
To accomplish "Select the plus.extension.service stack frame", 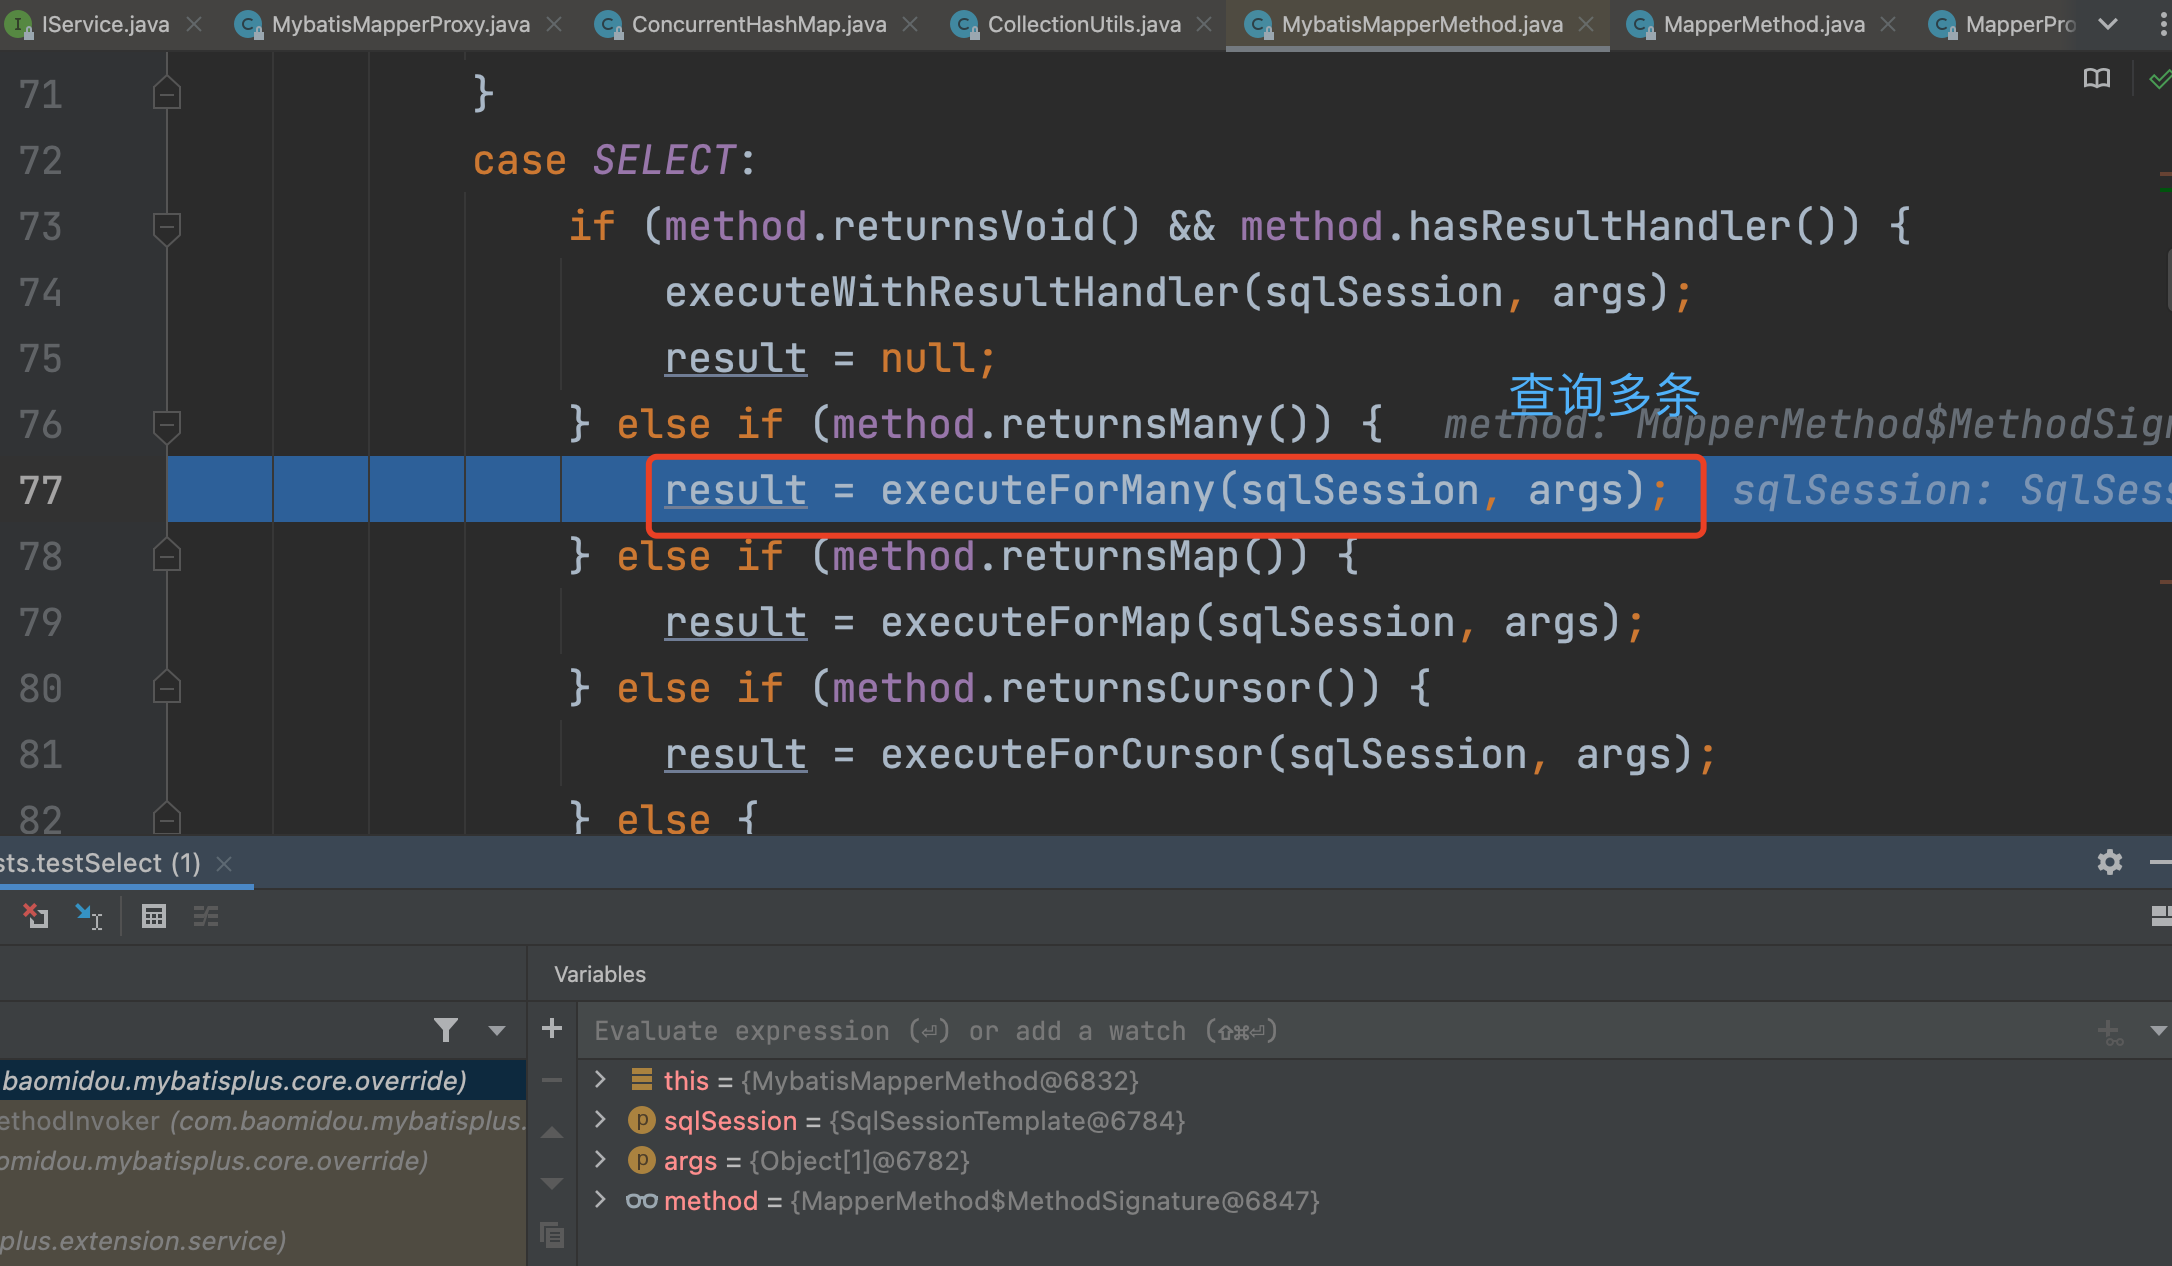I will coord(263,1241).
